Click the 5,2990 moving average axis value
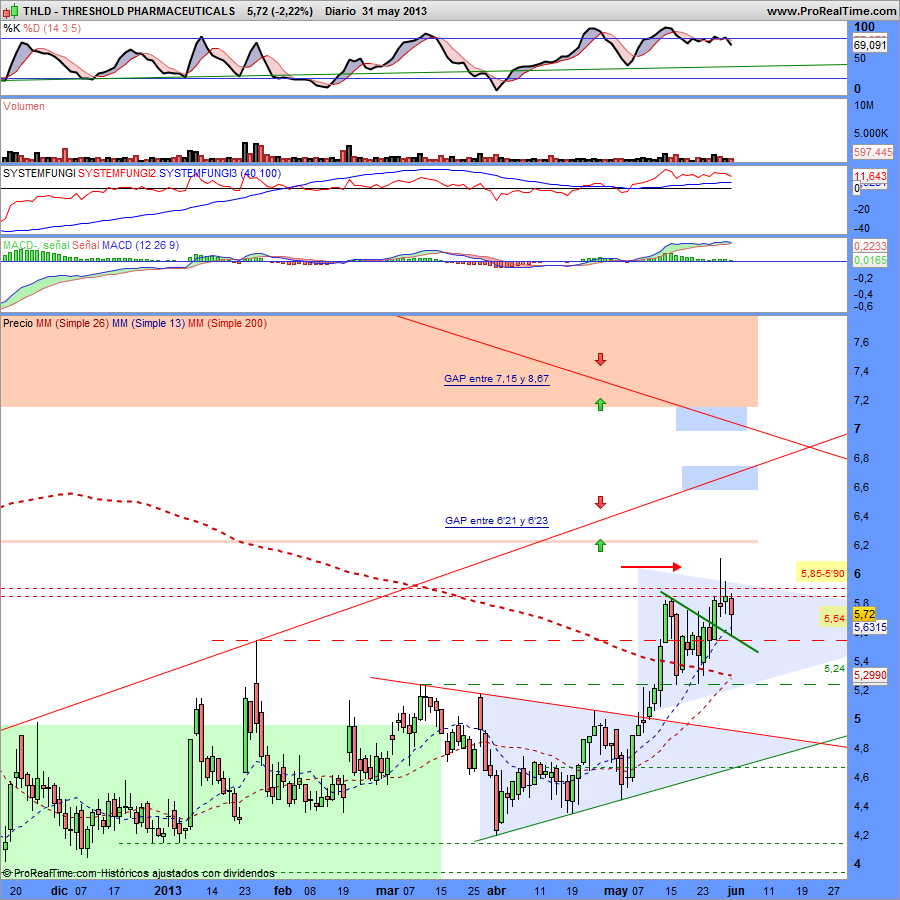900x900 pixels. (870, 675)
